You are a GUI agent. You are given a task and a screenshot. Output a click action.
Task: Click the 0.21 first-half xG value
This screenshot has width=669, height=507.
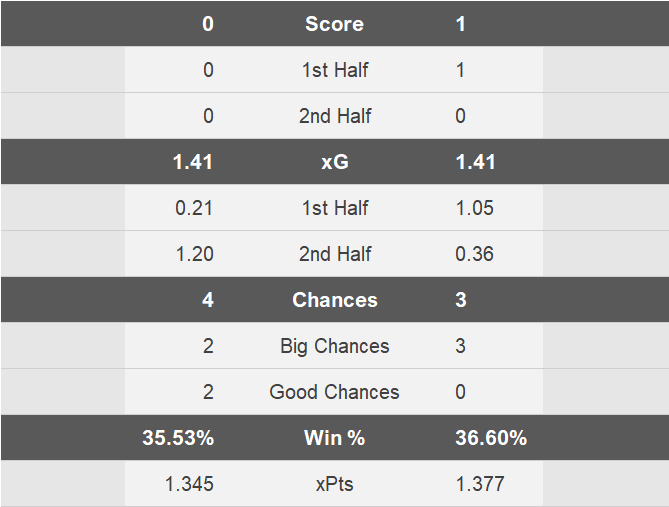[194, 208]
